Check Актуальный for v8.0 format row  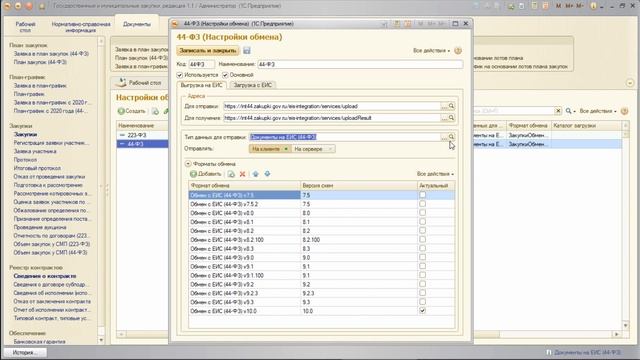[x=422, y=213]
